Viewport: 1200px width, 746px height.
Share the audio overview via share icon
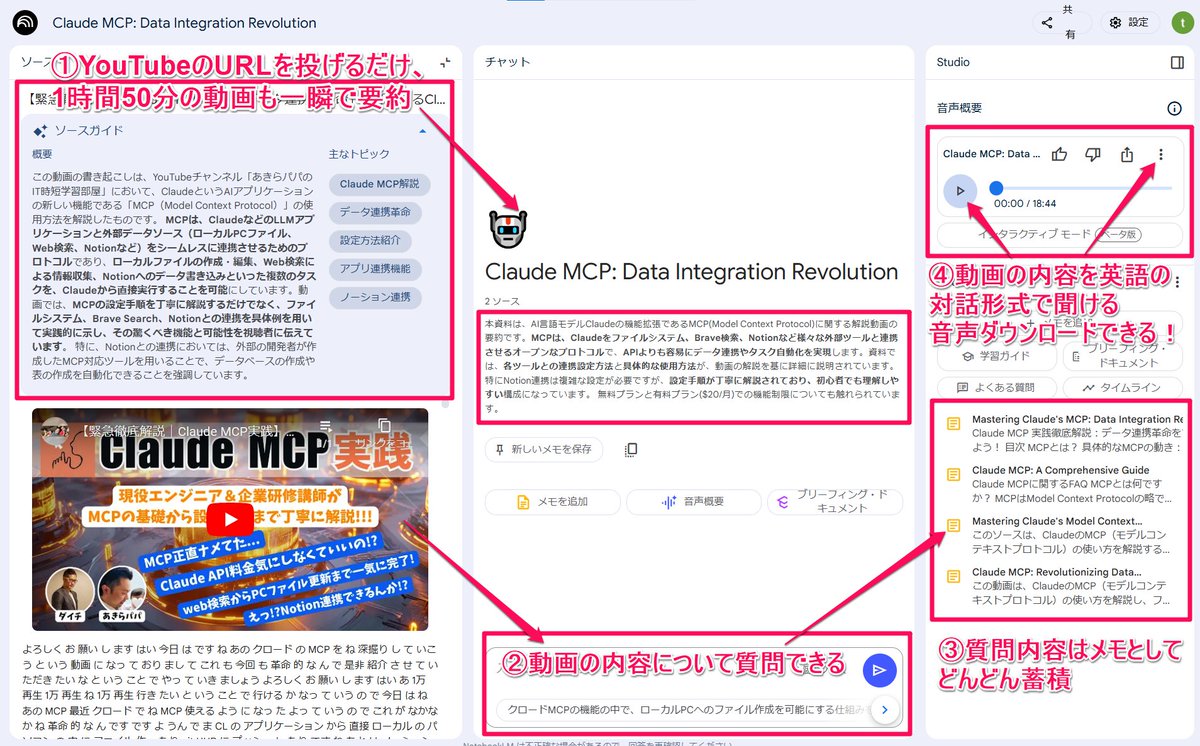[1127, 154]
